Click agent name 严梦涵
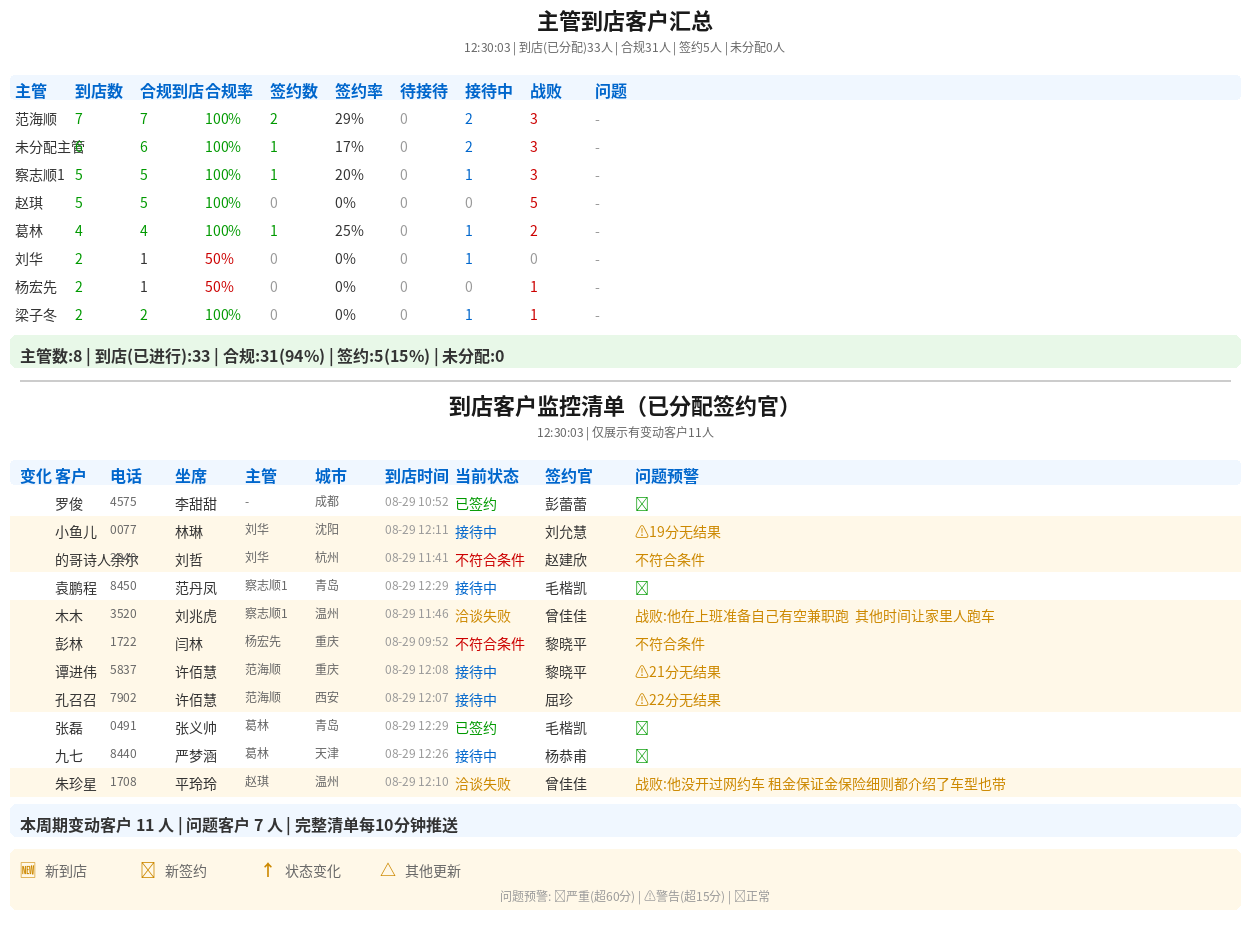Image resolution: width=1250 pixels, height=952 pixels. pos(196,756)
